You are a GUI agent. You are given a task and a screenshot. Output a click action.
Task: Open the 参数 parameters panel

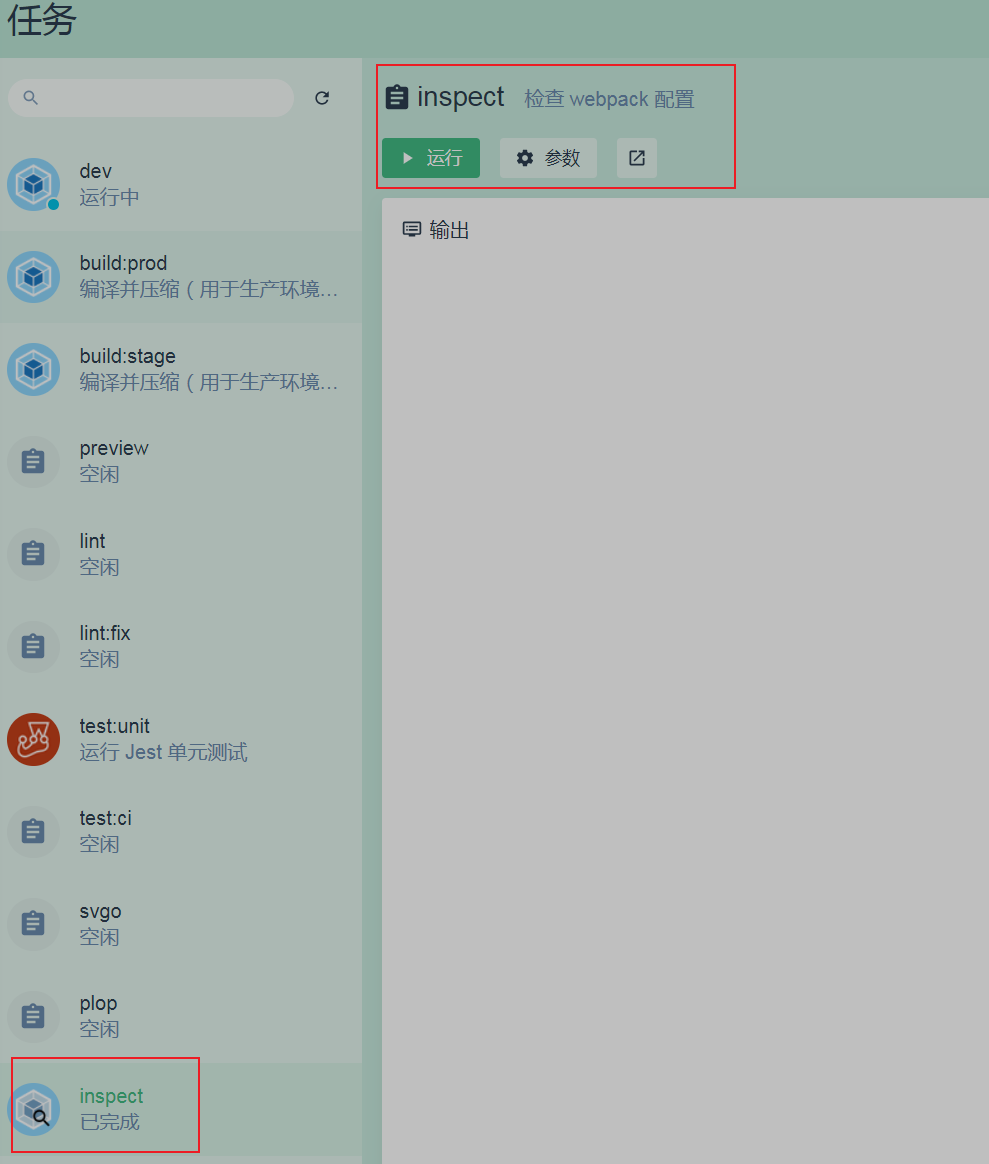[x=548, y=157]
